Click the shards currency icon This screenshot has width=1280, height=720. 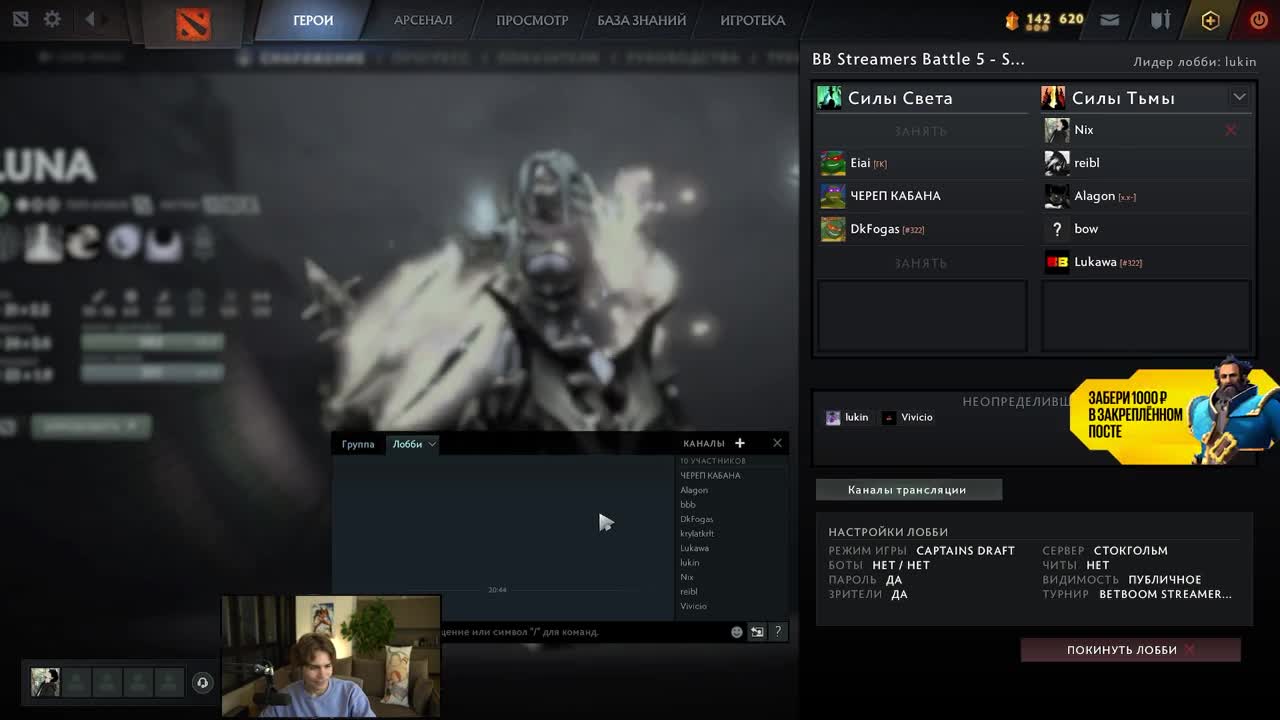point(1012,20)
